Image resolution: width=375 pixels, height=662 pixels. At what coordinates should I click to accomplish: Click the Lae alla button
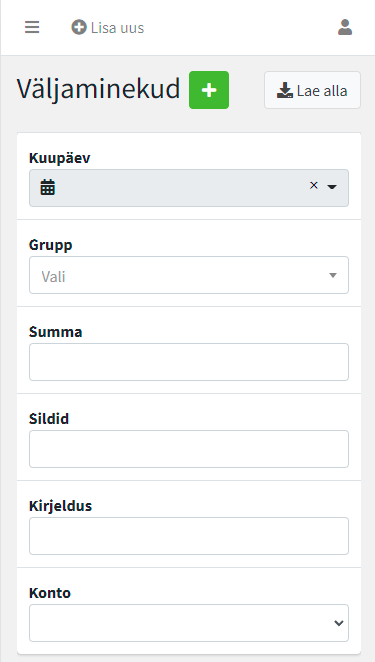(312, 90)
